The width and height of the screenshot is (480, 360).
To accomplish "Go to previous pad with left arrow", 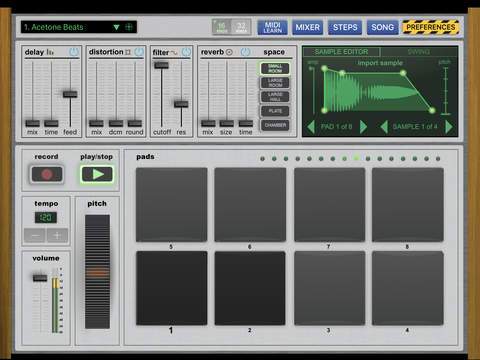I will [311, 127].
